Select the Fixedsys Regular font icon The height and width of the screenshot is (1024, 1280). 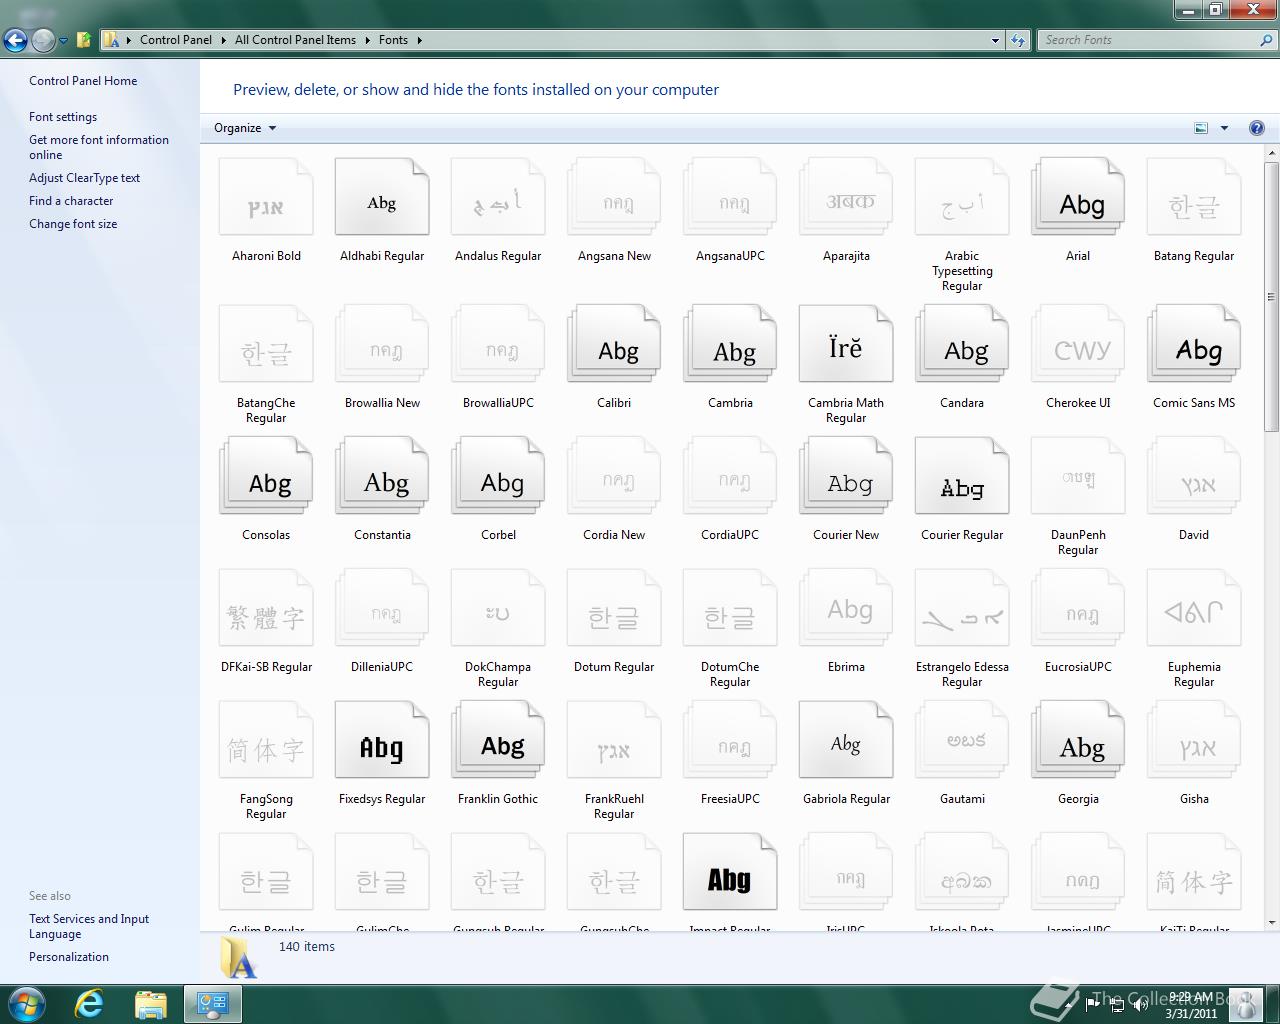click(382, 741)
